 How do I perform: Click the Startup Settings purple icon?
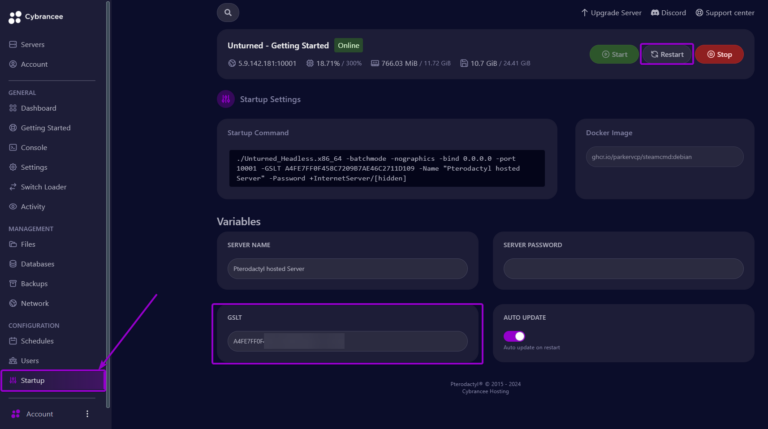(x=226, y=99)
